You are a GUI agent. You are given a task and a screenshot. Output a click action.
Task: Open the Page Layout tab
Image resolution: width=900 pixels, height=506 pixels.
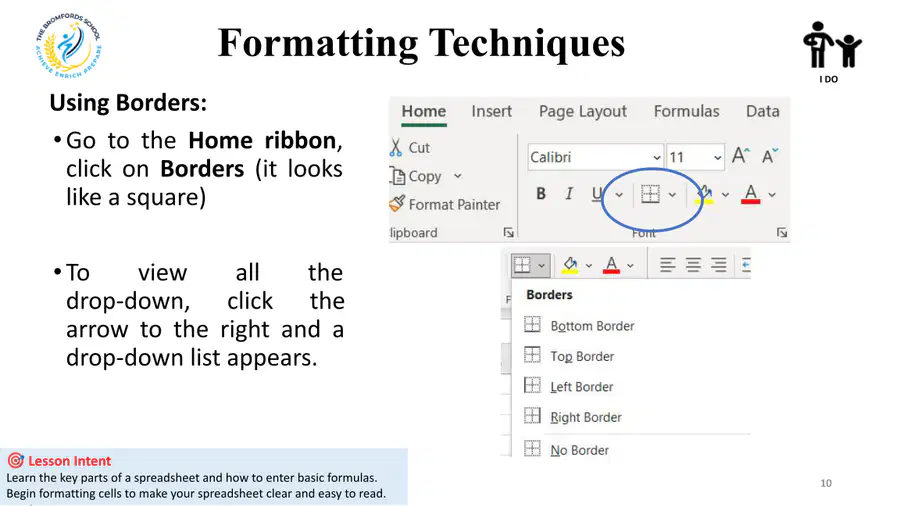point(583,111)
